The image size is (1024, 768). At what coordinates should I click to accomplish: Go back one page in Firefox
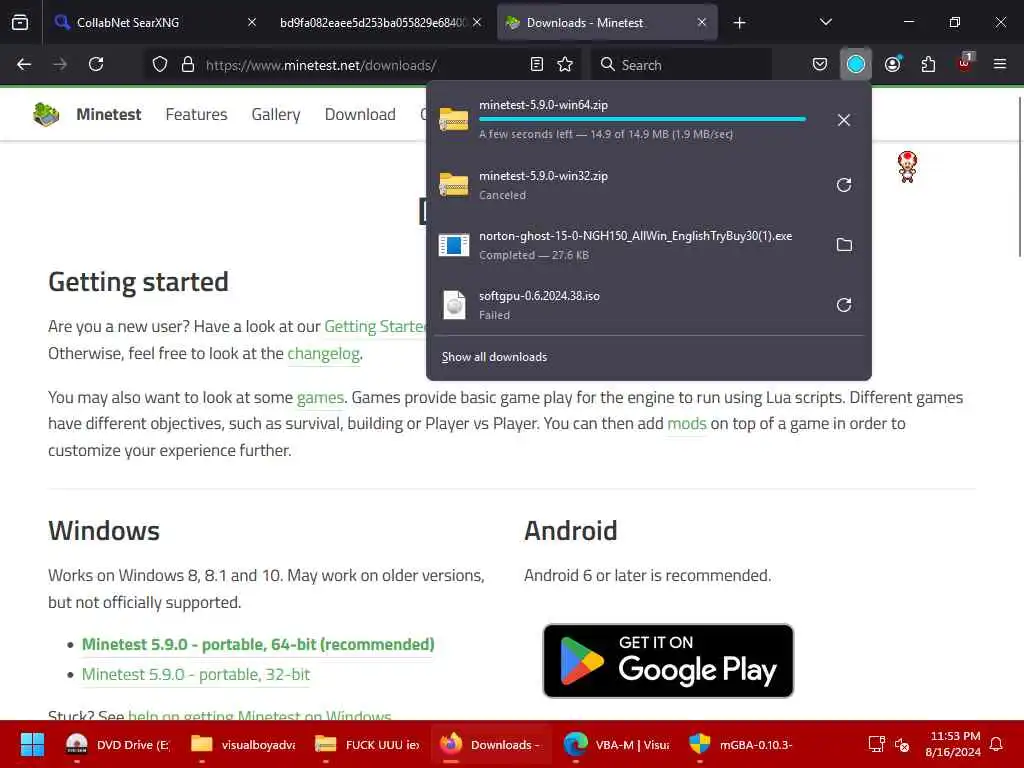[x=24, y=65]
